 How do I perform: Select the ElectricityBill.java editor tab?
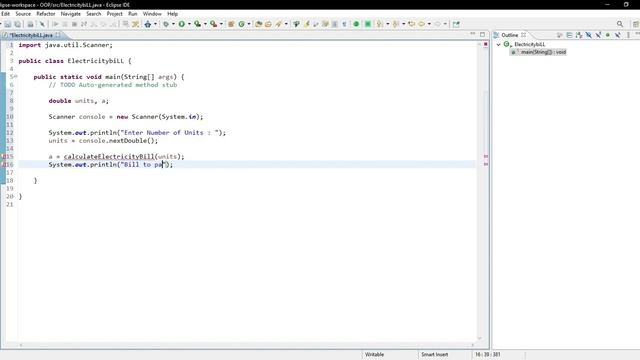click(x=31, y=35)
